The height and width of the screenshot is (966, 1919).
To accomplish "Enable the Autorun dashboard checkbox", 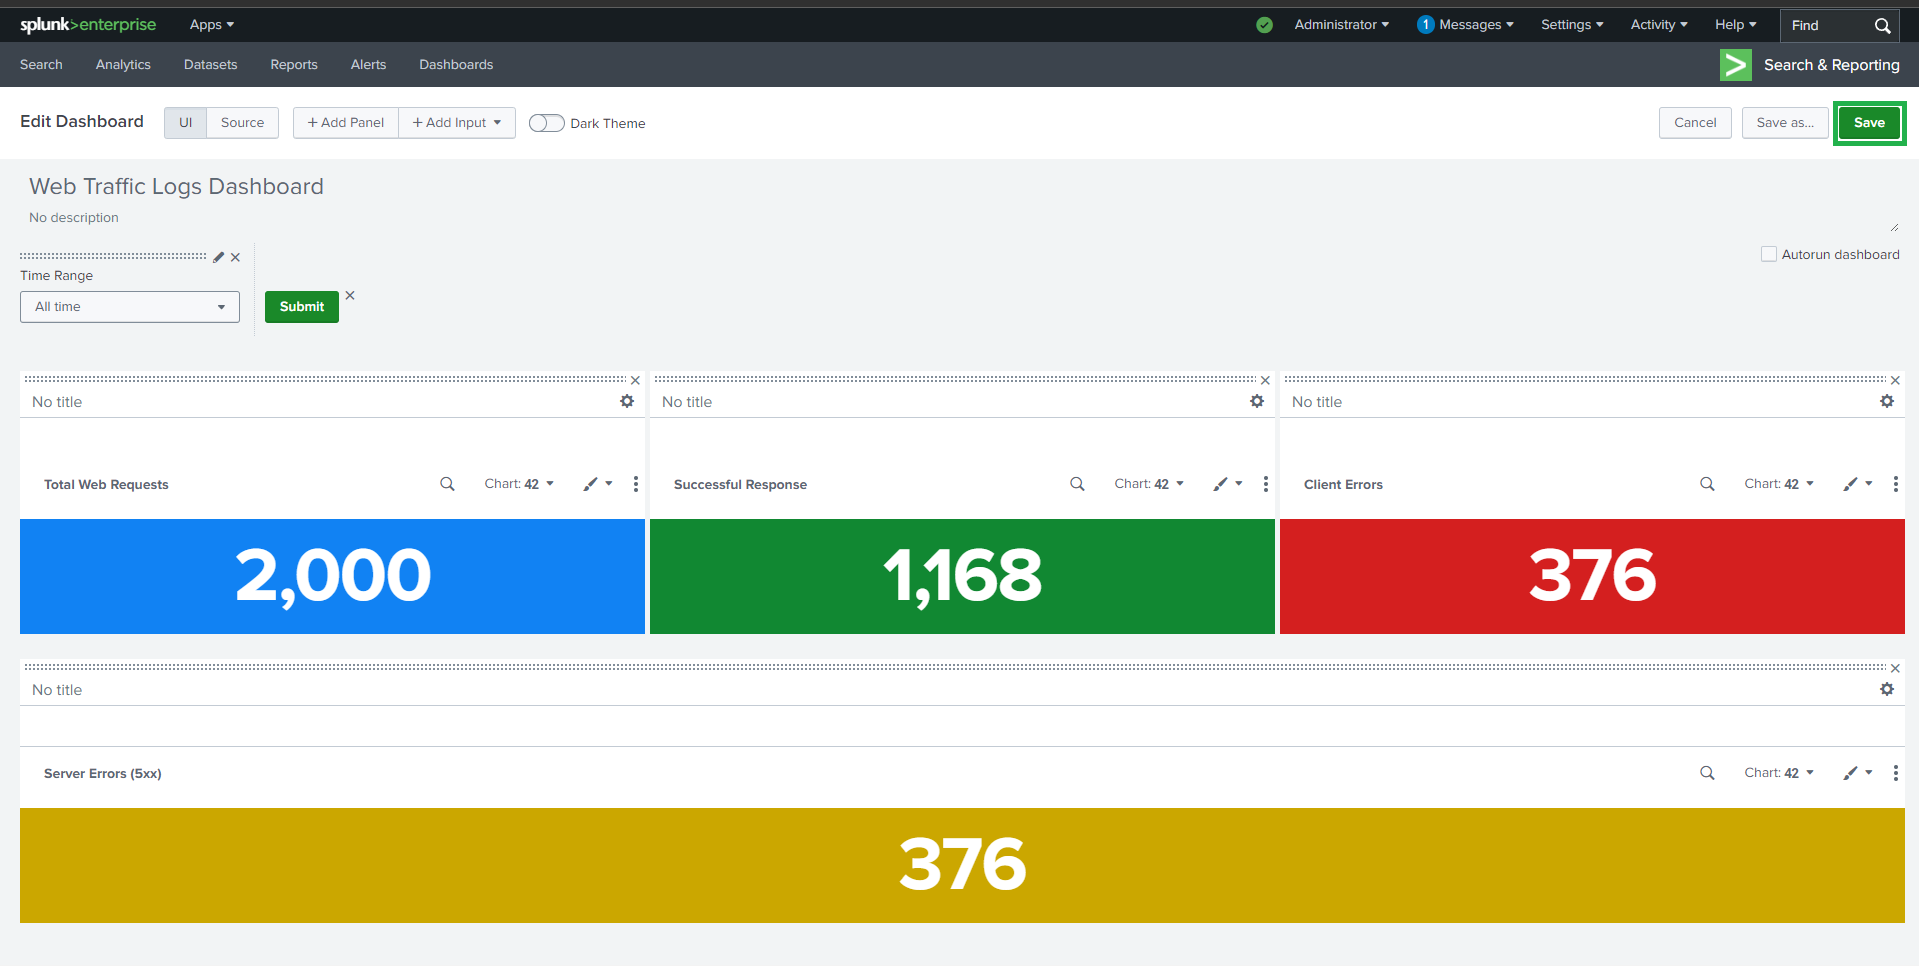I will tap(1769, 254).
